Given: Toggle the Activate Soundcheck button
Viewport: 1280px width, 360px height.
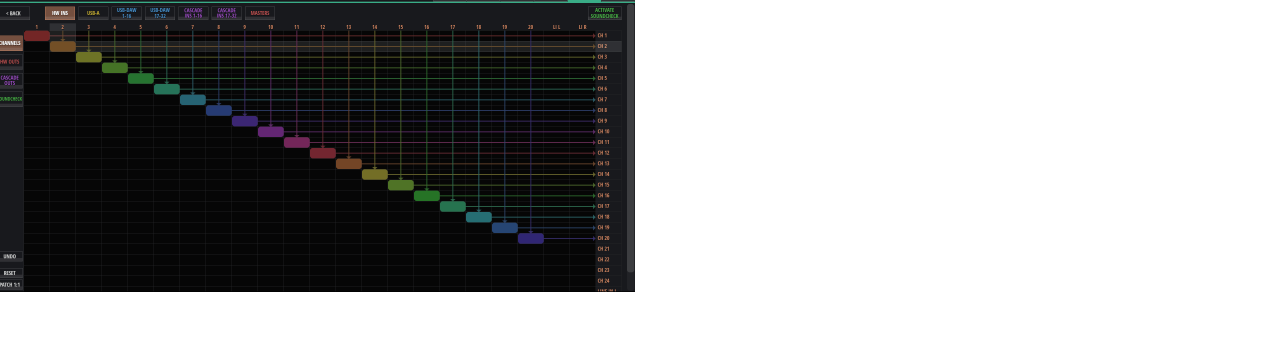Looking at the screenshot, I should [605, 13].
